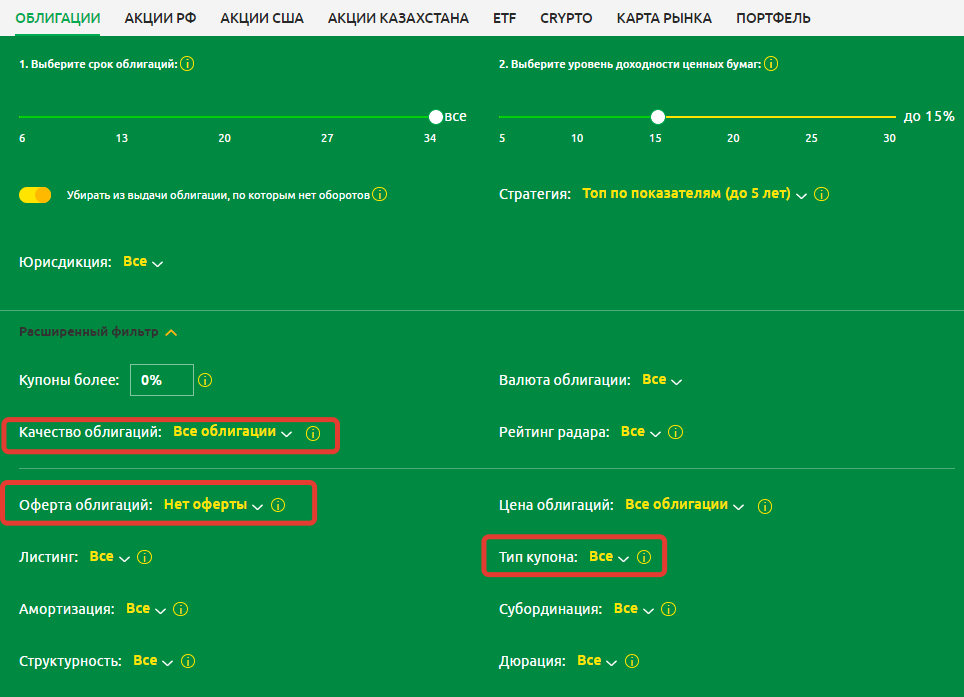Image resolution: width=964 pixels, height=697 pixels.
Task: Click the yield level slider handle
Action: (x=657, y=117)
